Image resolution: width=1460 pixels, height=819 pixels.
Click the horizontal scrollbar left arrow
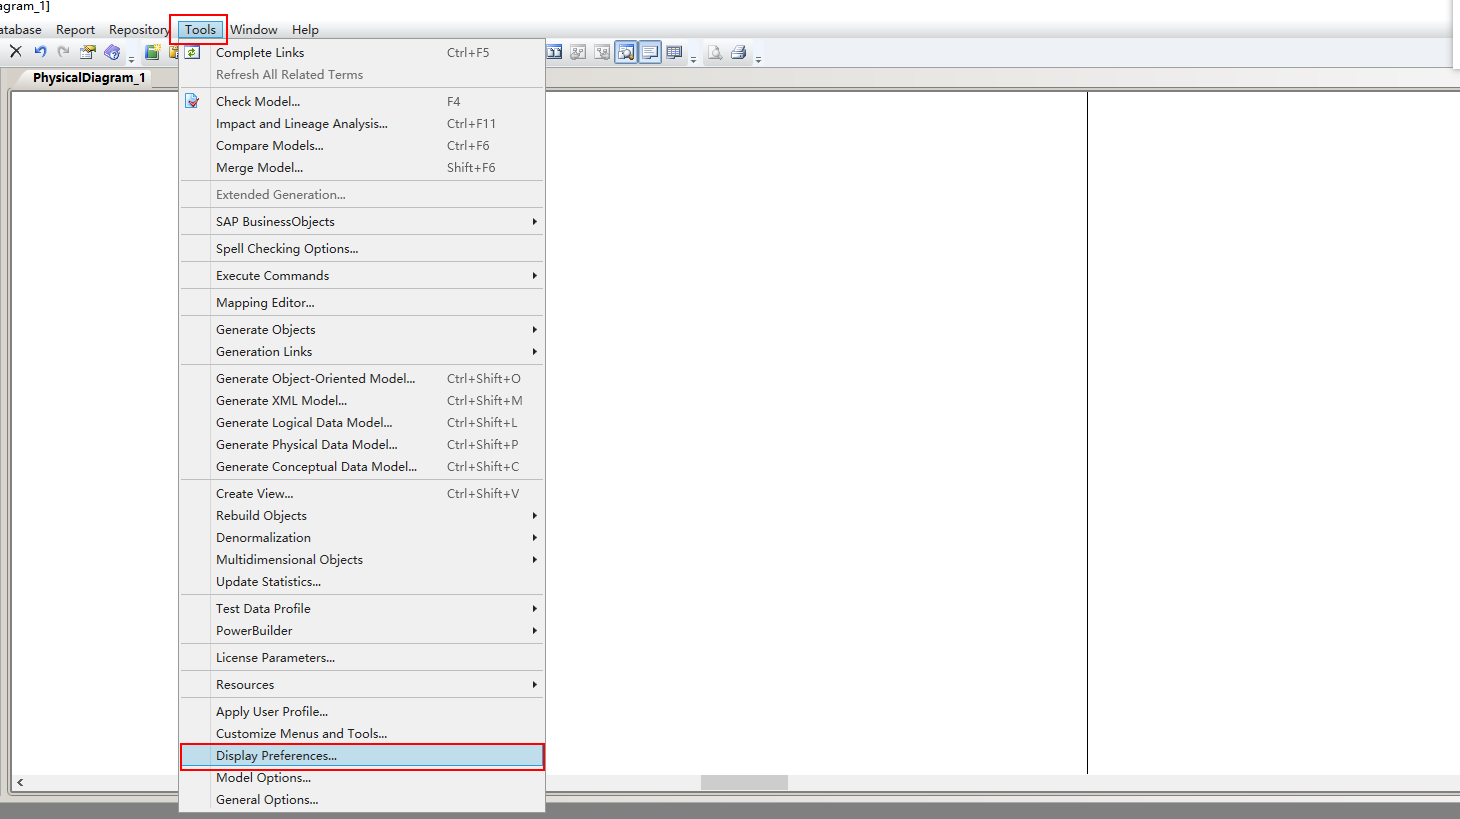click(20, 782)
